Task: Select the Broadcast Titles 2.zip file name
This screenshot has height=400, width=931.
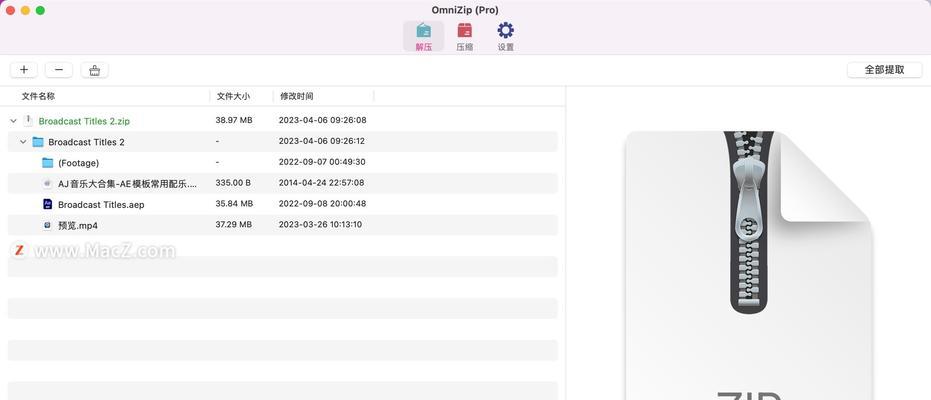Action: click(x=84, y=121)
